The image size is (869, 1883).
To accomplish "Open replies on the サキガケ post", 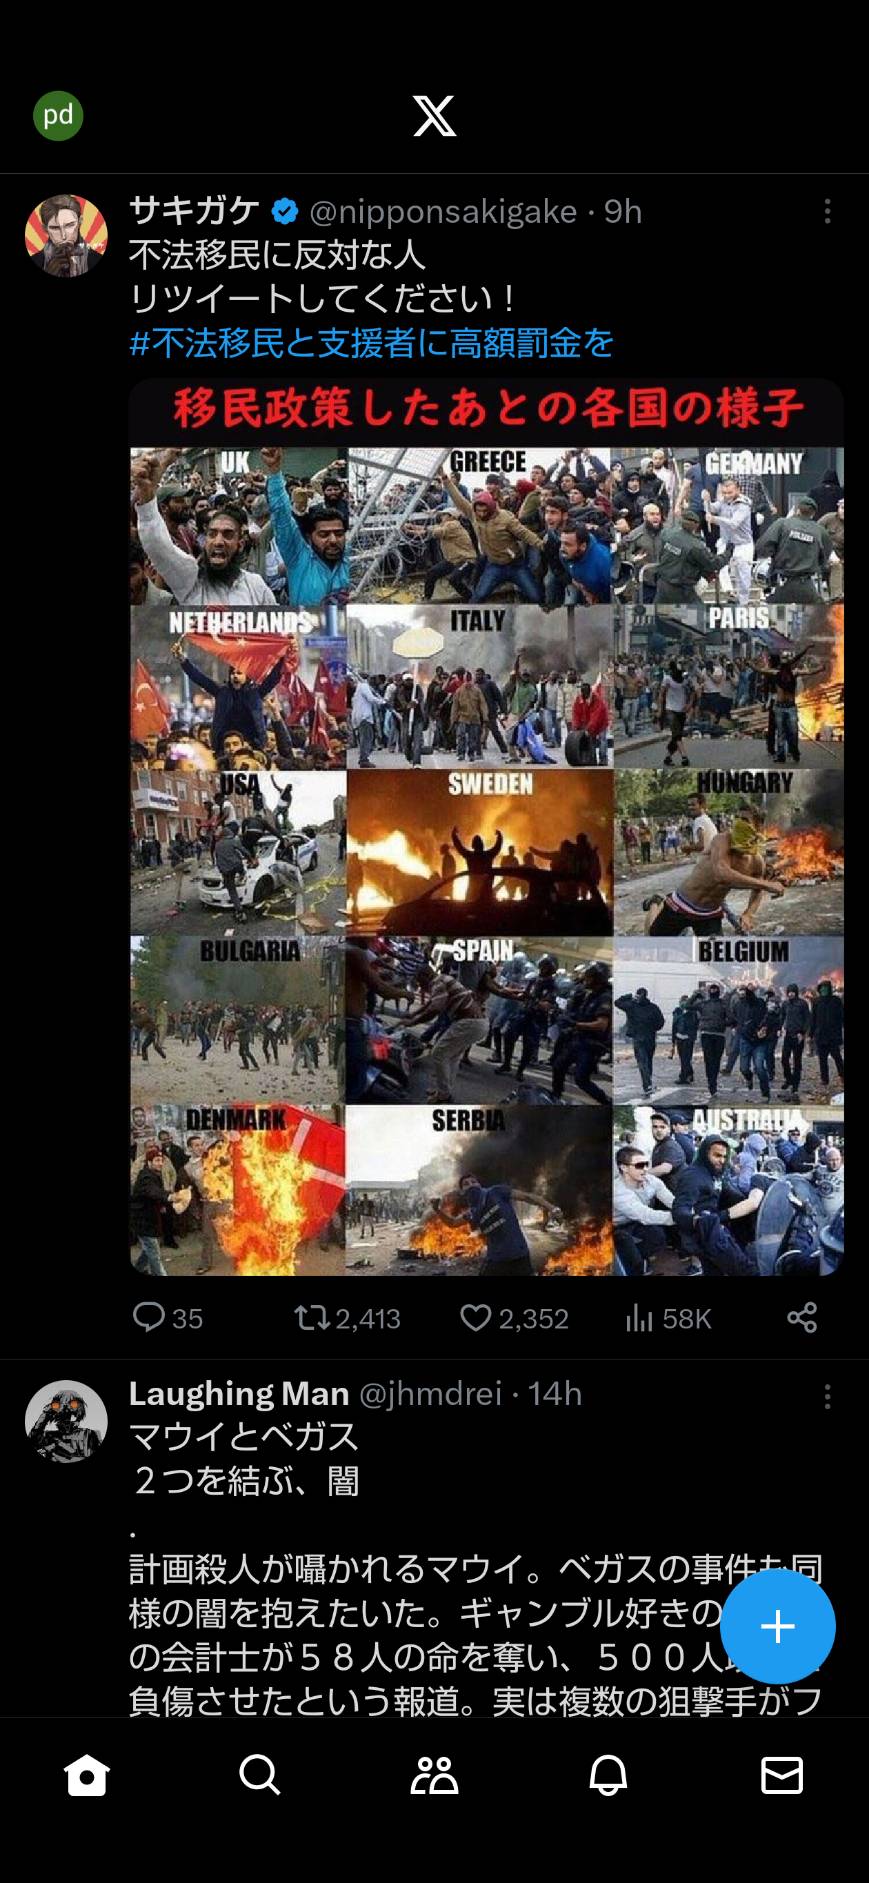I will pos(168,1318).
